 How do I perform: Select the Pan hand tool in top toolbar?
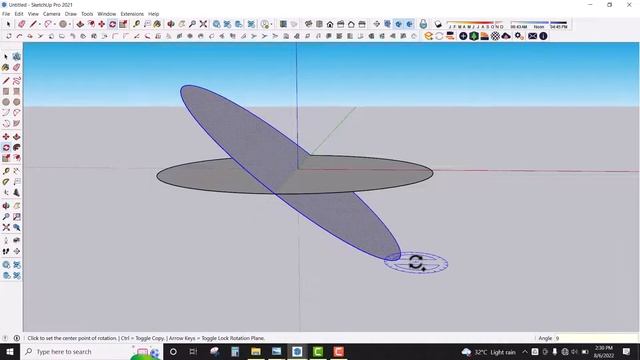[x=182, y=24]
